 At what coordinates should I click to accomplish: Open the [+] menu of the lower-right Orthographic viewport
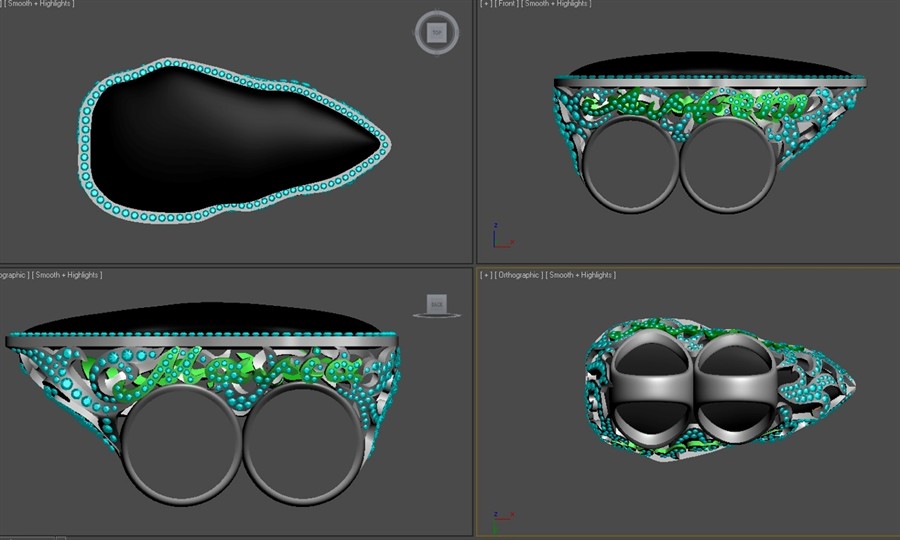(486, 275)
